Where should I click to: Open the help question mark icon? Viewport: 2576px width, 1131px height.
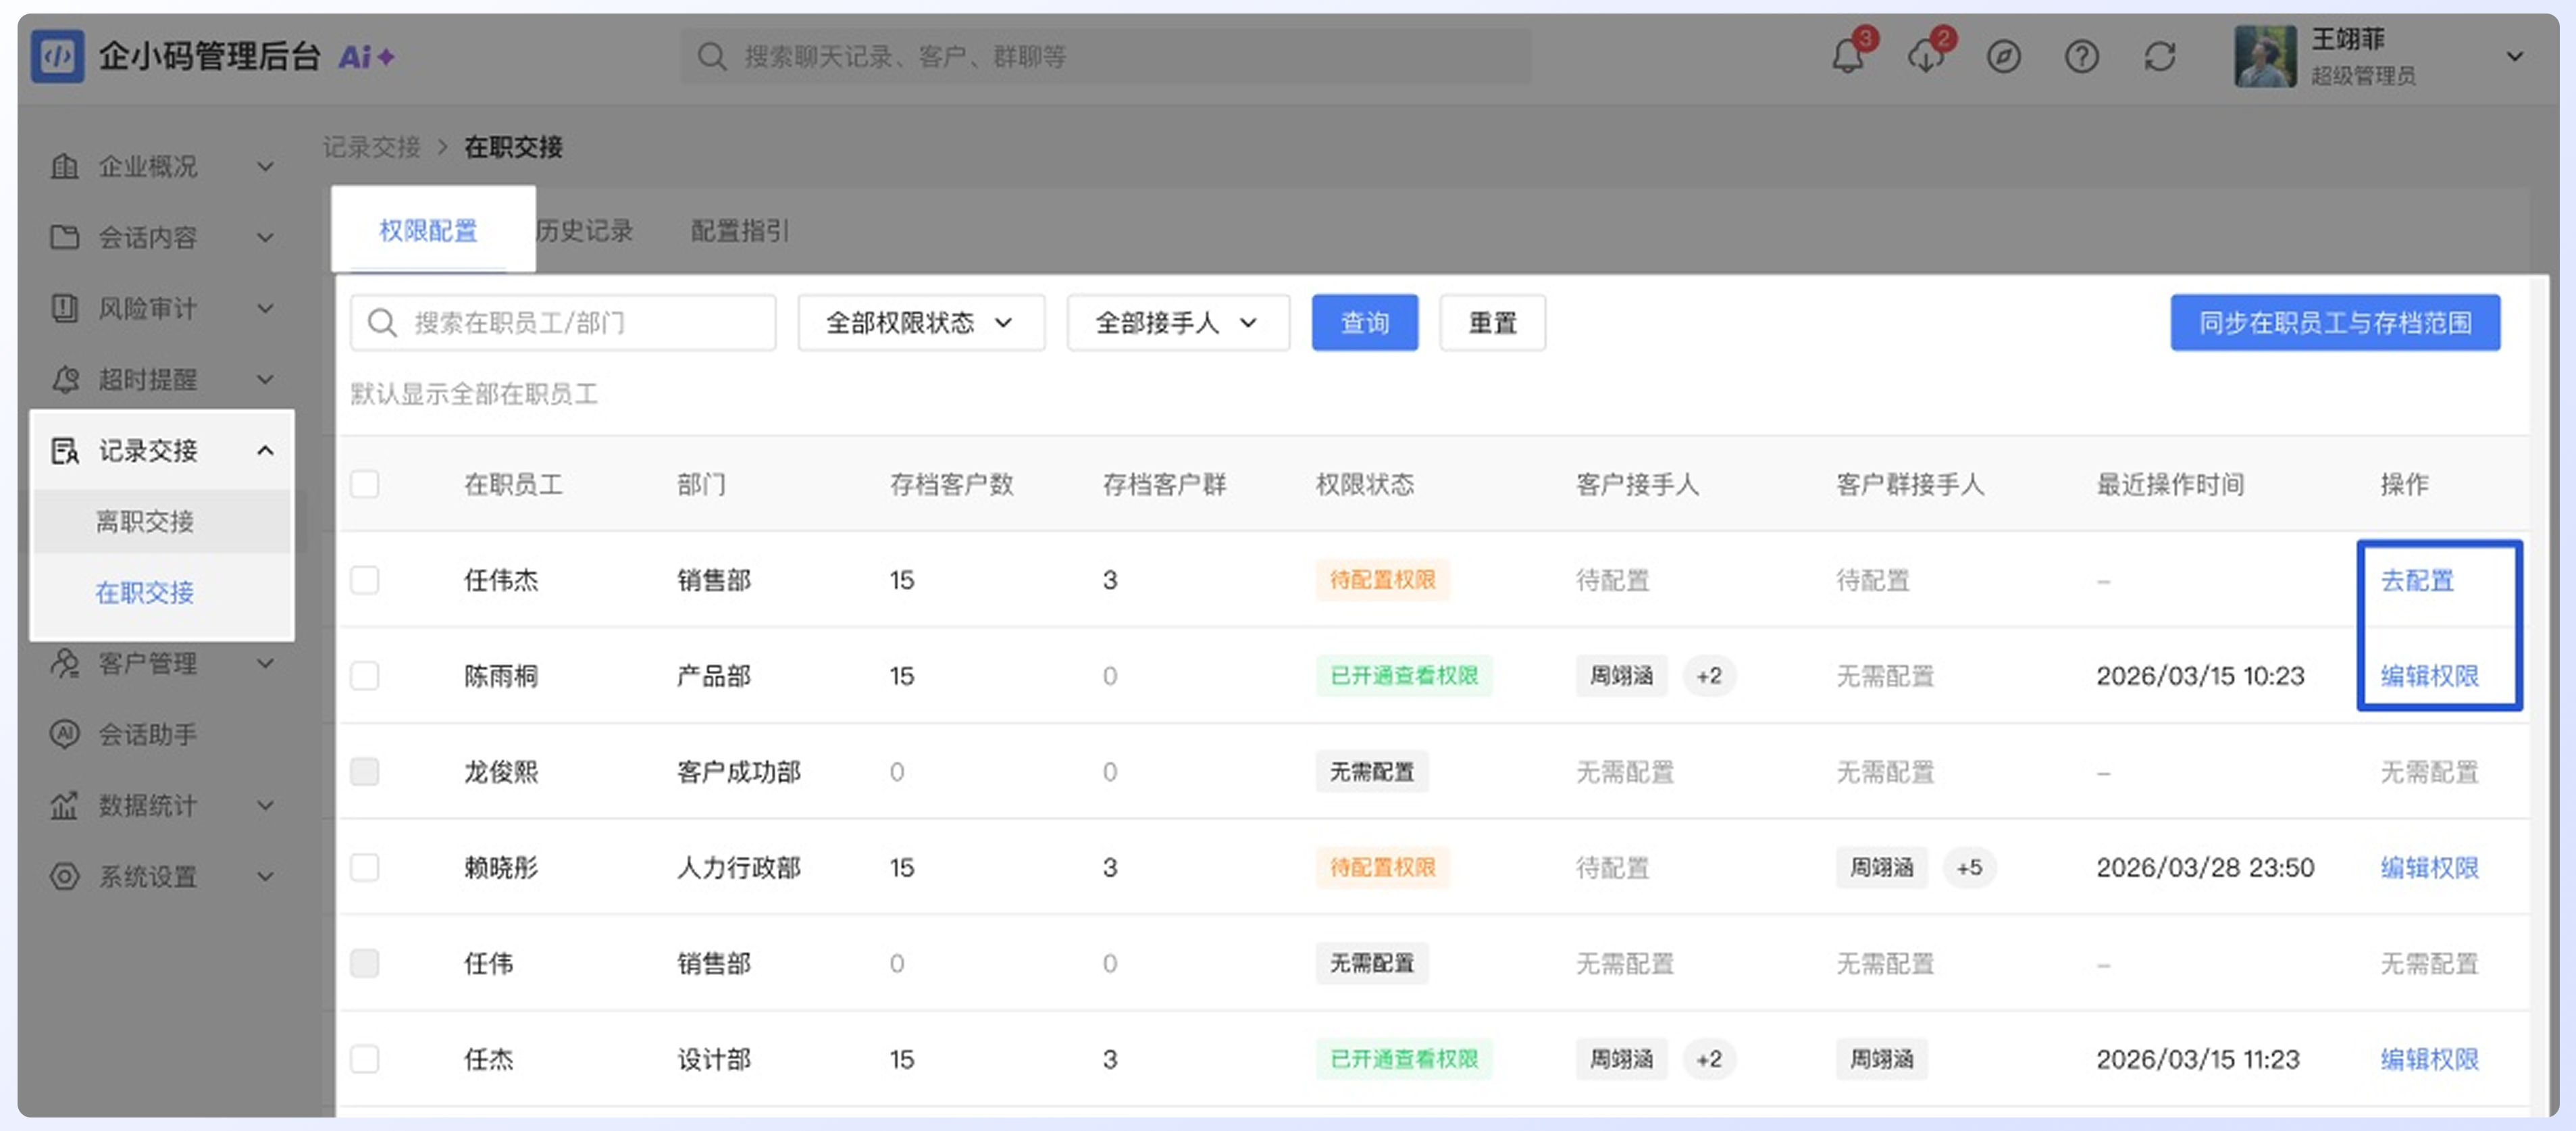point(2081,57)
